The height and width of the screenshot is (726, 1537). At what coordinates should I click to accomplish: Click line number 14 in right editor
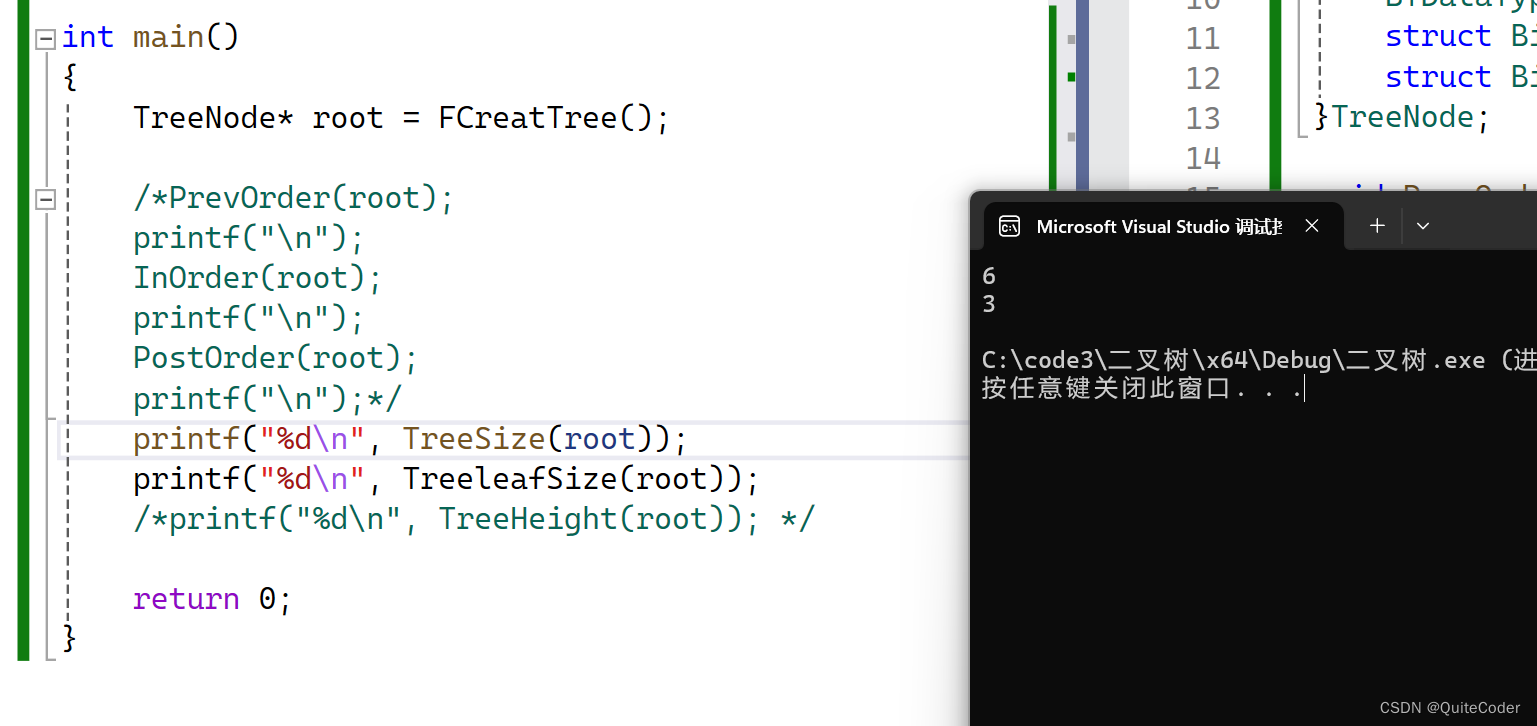tap(1203, 158)
